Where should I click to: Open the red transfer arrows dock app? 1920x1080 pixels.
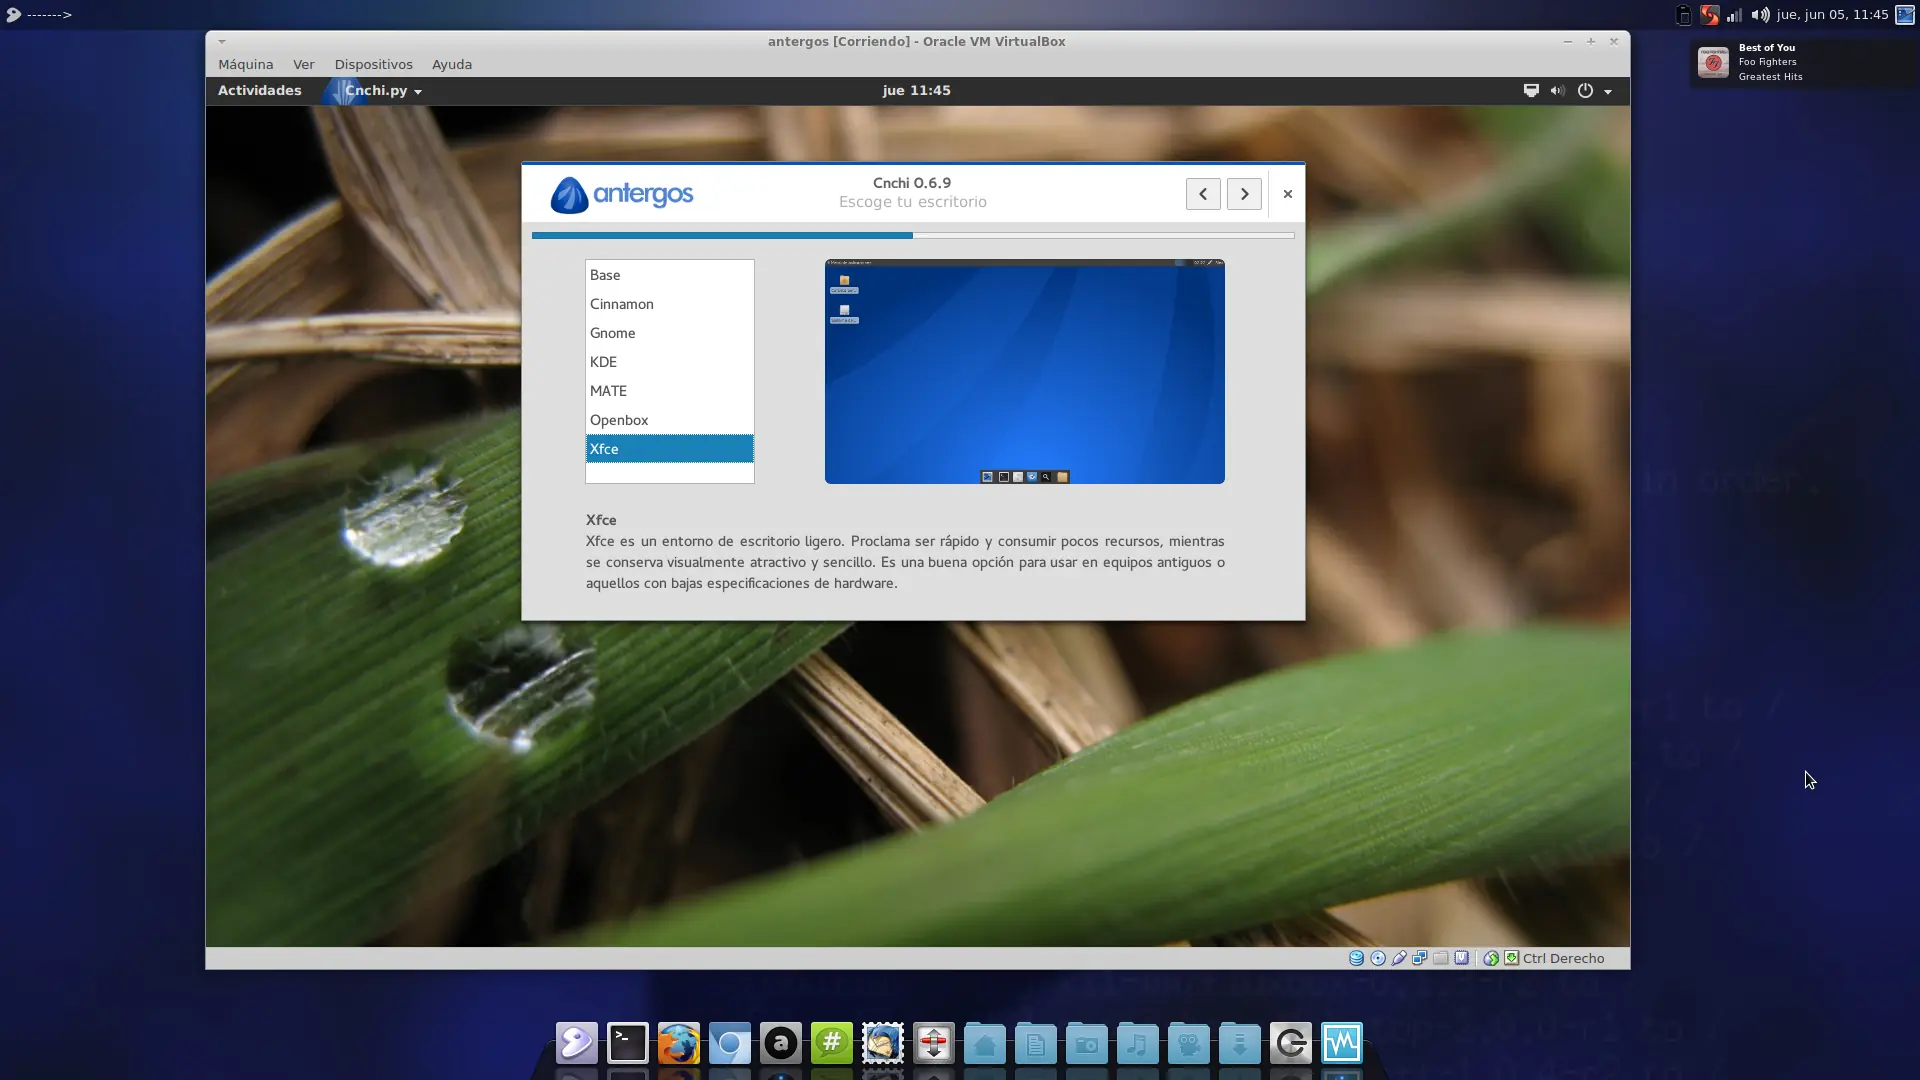pyautogui.click(x=934, y=1043)
